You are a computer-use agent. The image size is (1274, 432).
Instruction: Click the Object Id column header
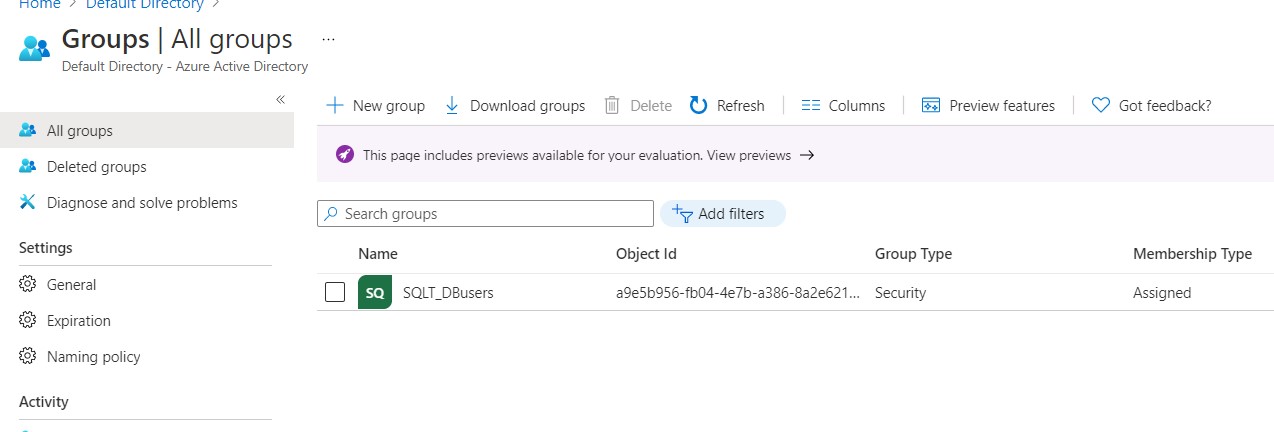tap(646, 254)
